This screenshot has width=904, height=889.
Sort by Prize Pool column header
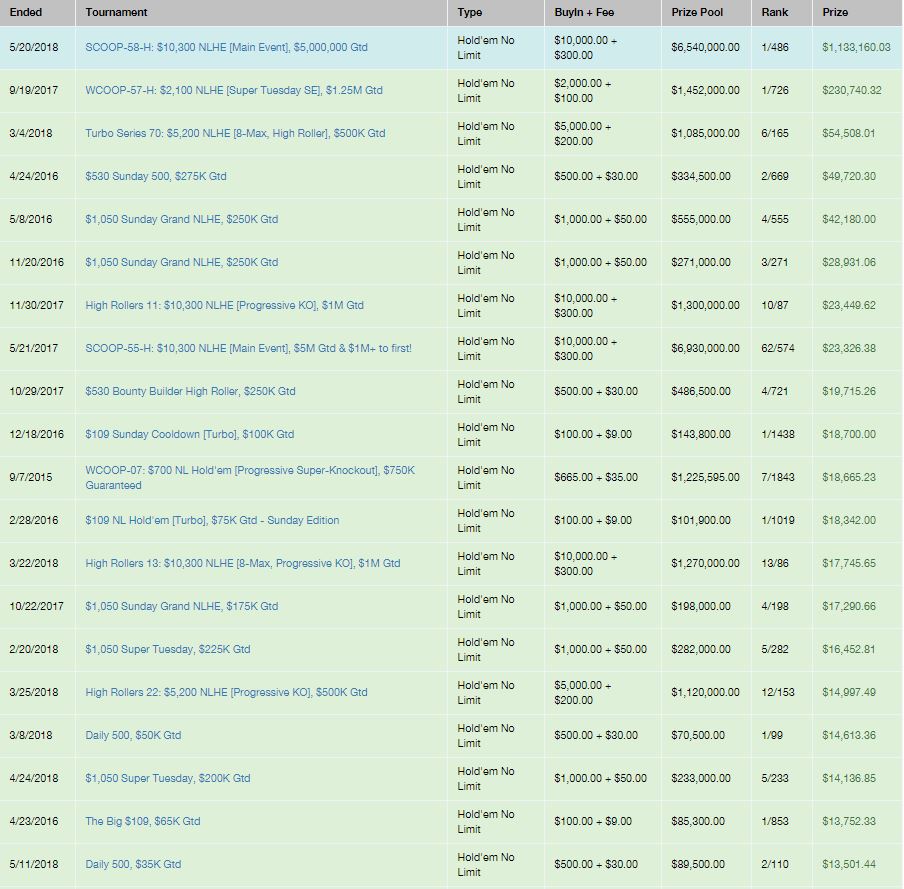click(696, 12)
